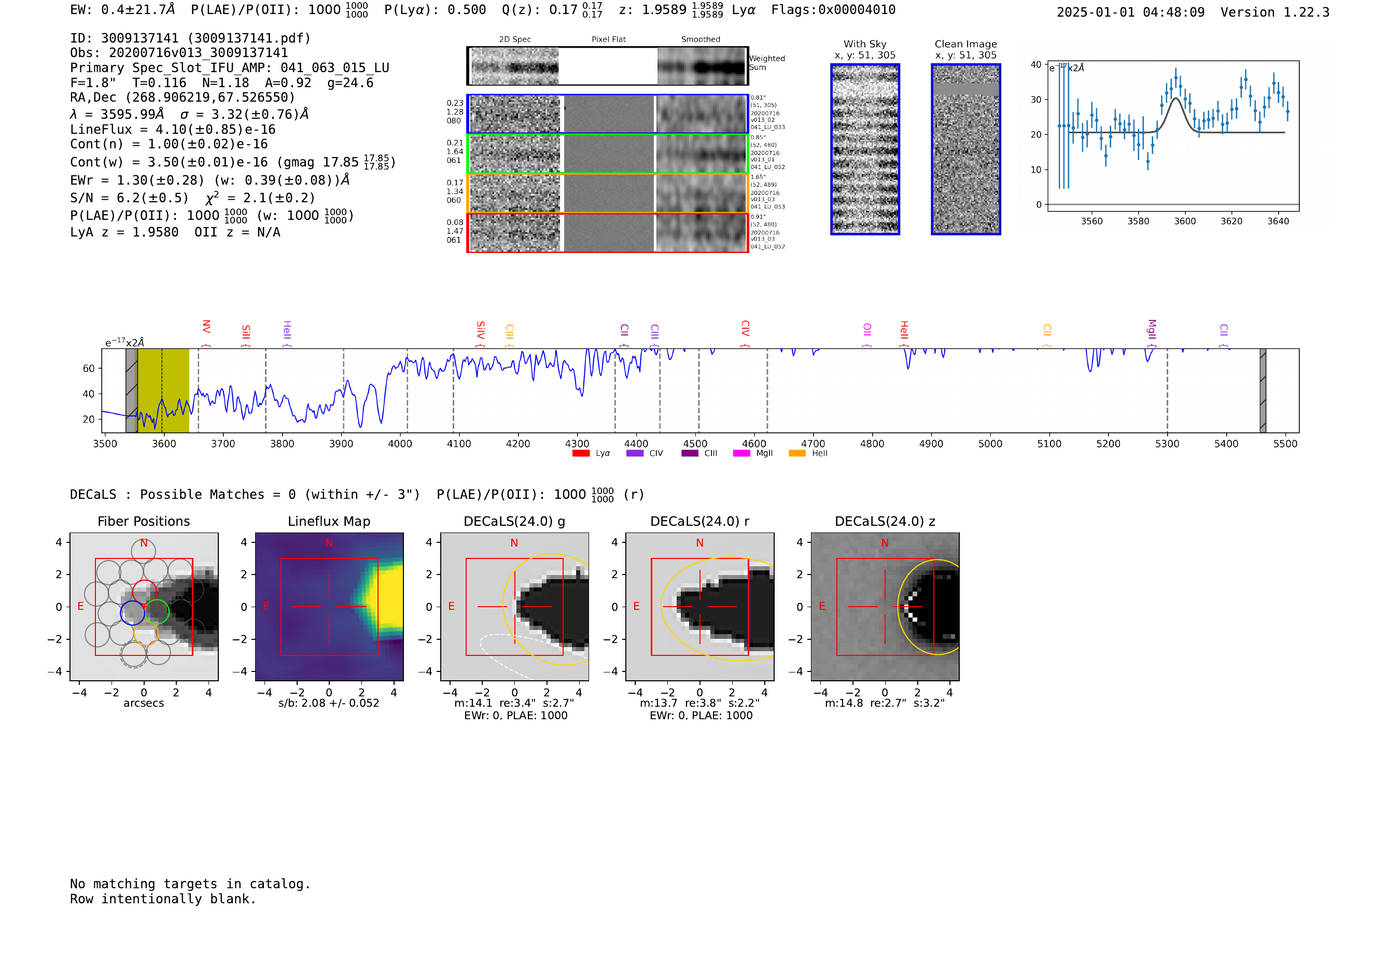The image size is (1400, 953).
Task: Click the yellow highlighted band in the spectrum
Action: (163, 390)
